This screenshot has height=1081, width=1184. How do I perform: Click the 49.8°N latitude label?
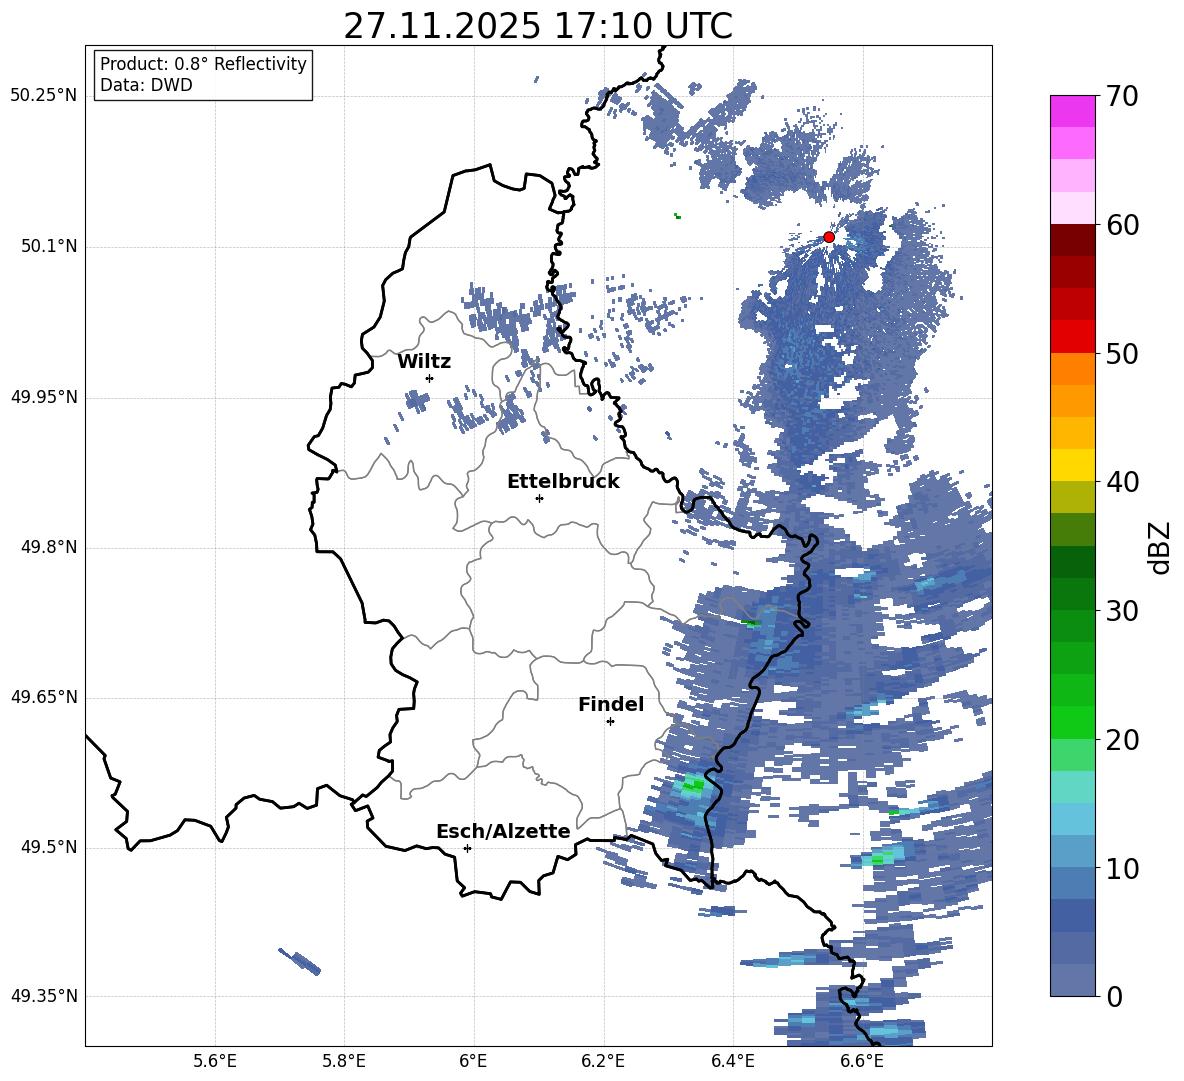point(49,547)
